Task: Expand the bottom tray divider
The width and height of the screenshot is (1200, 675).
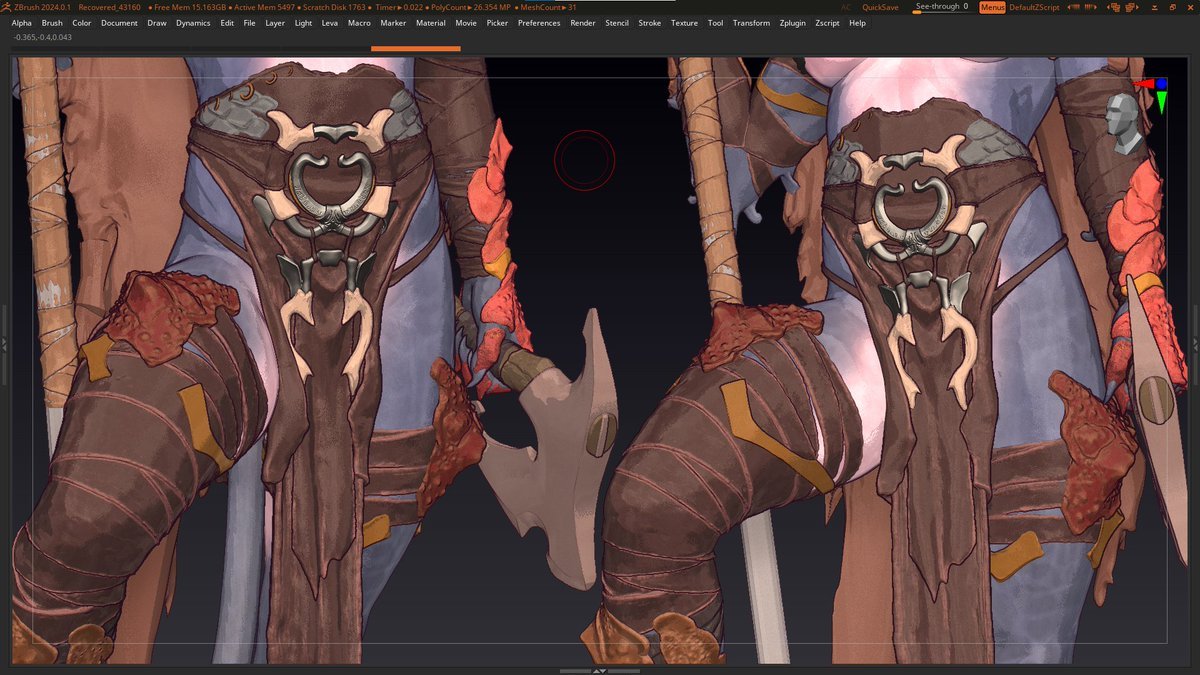Action: coord(600,670)
